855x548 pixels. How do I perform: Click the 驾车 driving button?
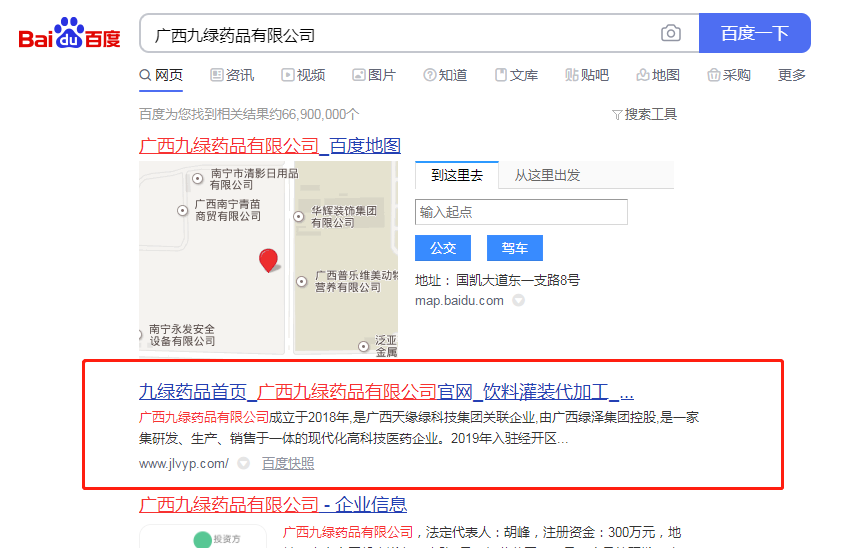tap(514, 248)
